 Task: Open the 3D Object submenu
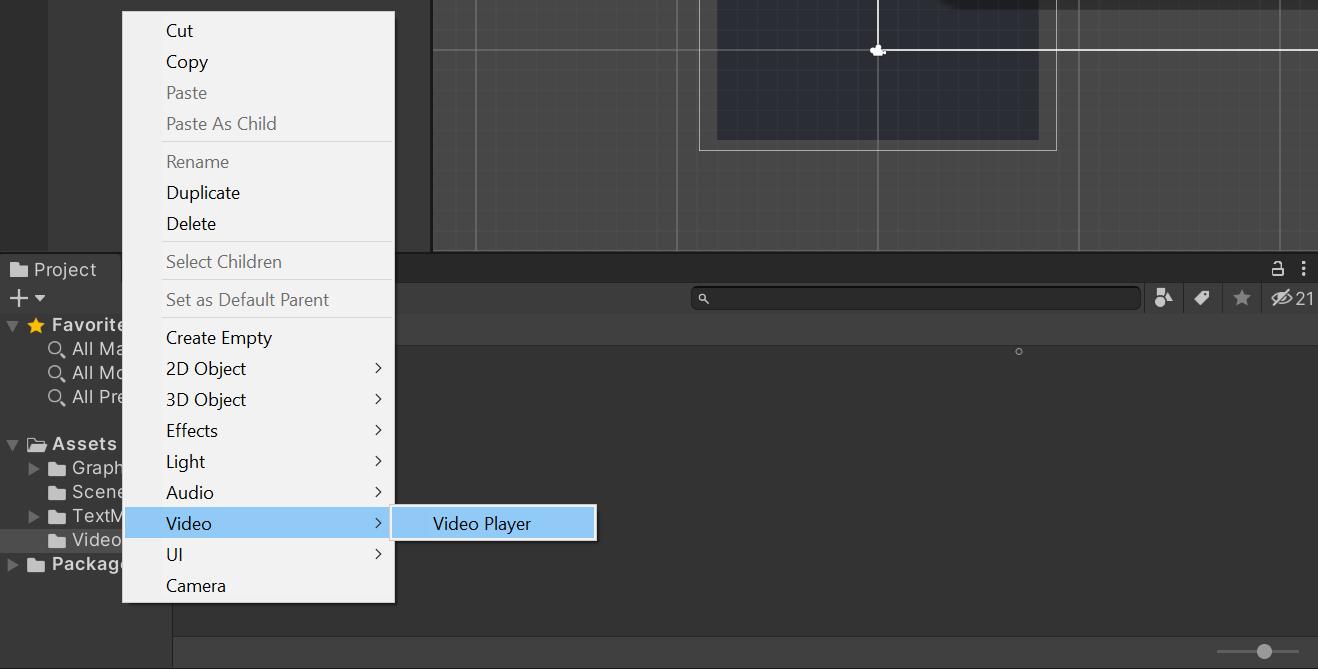pos(258,400)
